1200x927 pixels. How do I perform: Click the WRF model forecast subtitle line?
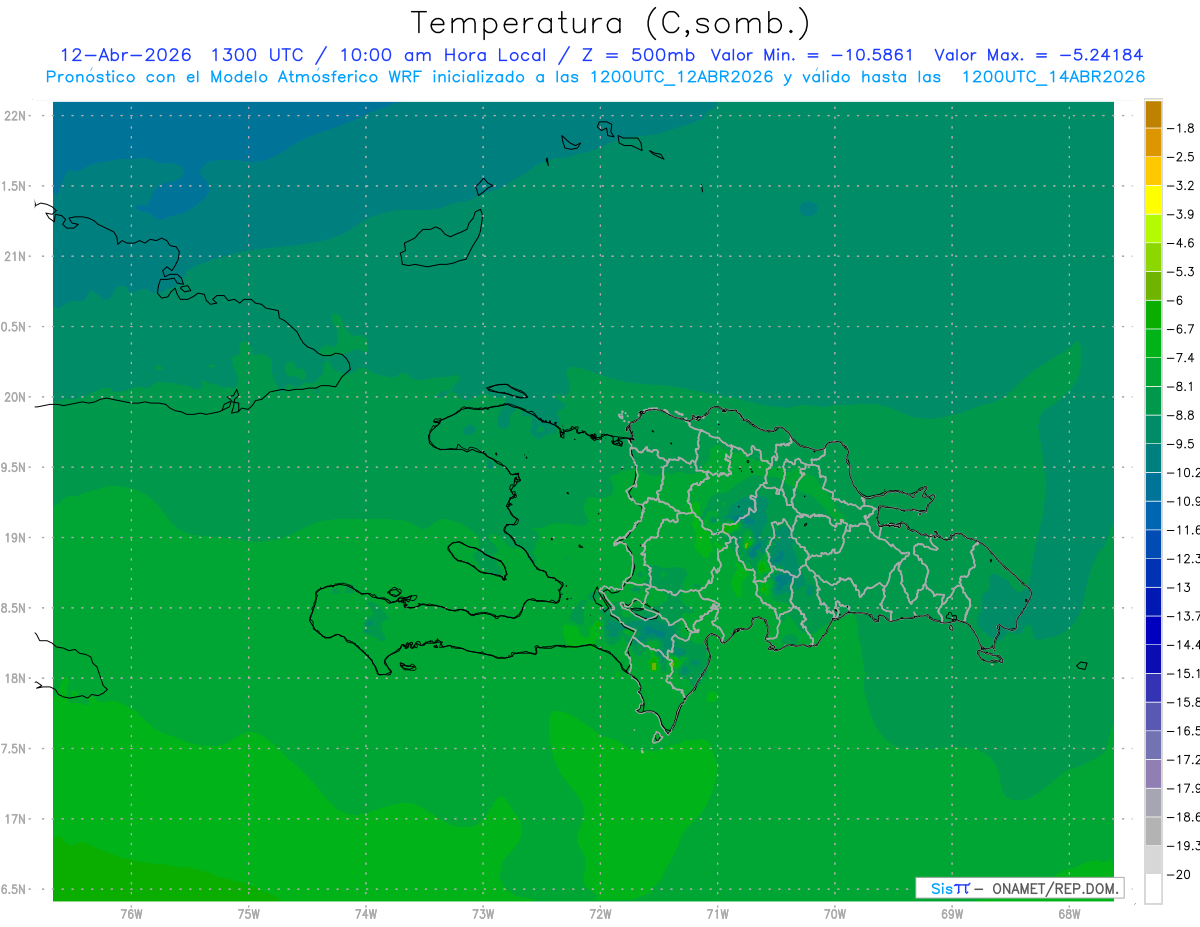(x=596, y=77)
